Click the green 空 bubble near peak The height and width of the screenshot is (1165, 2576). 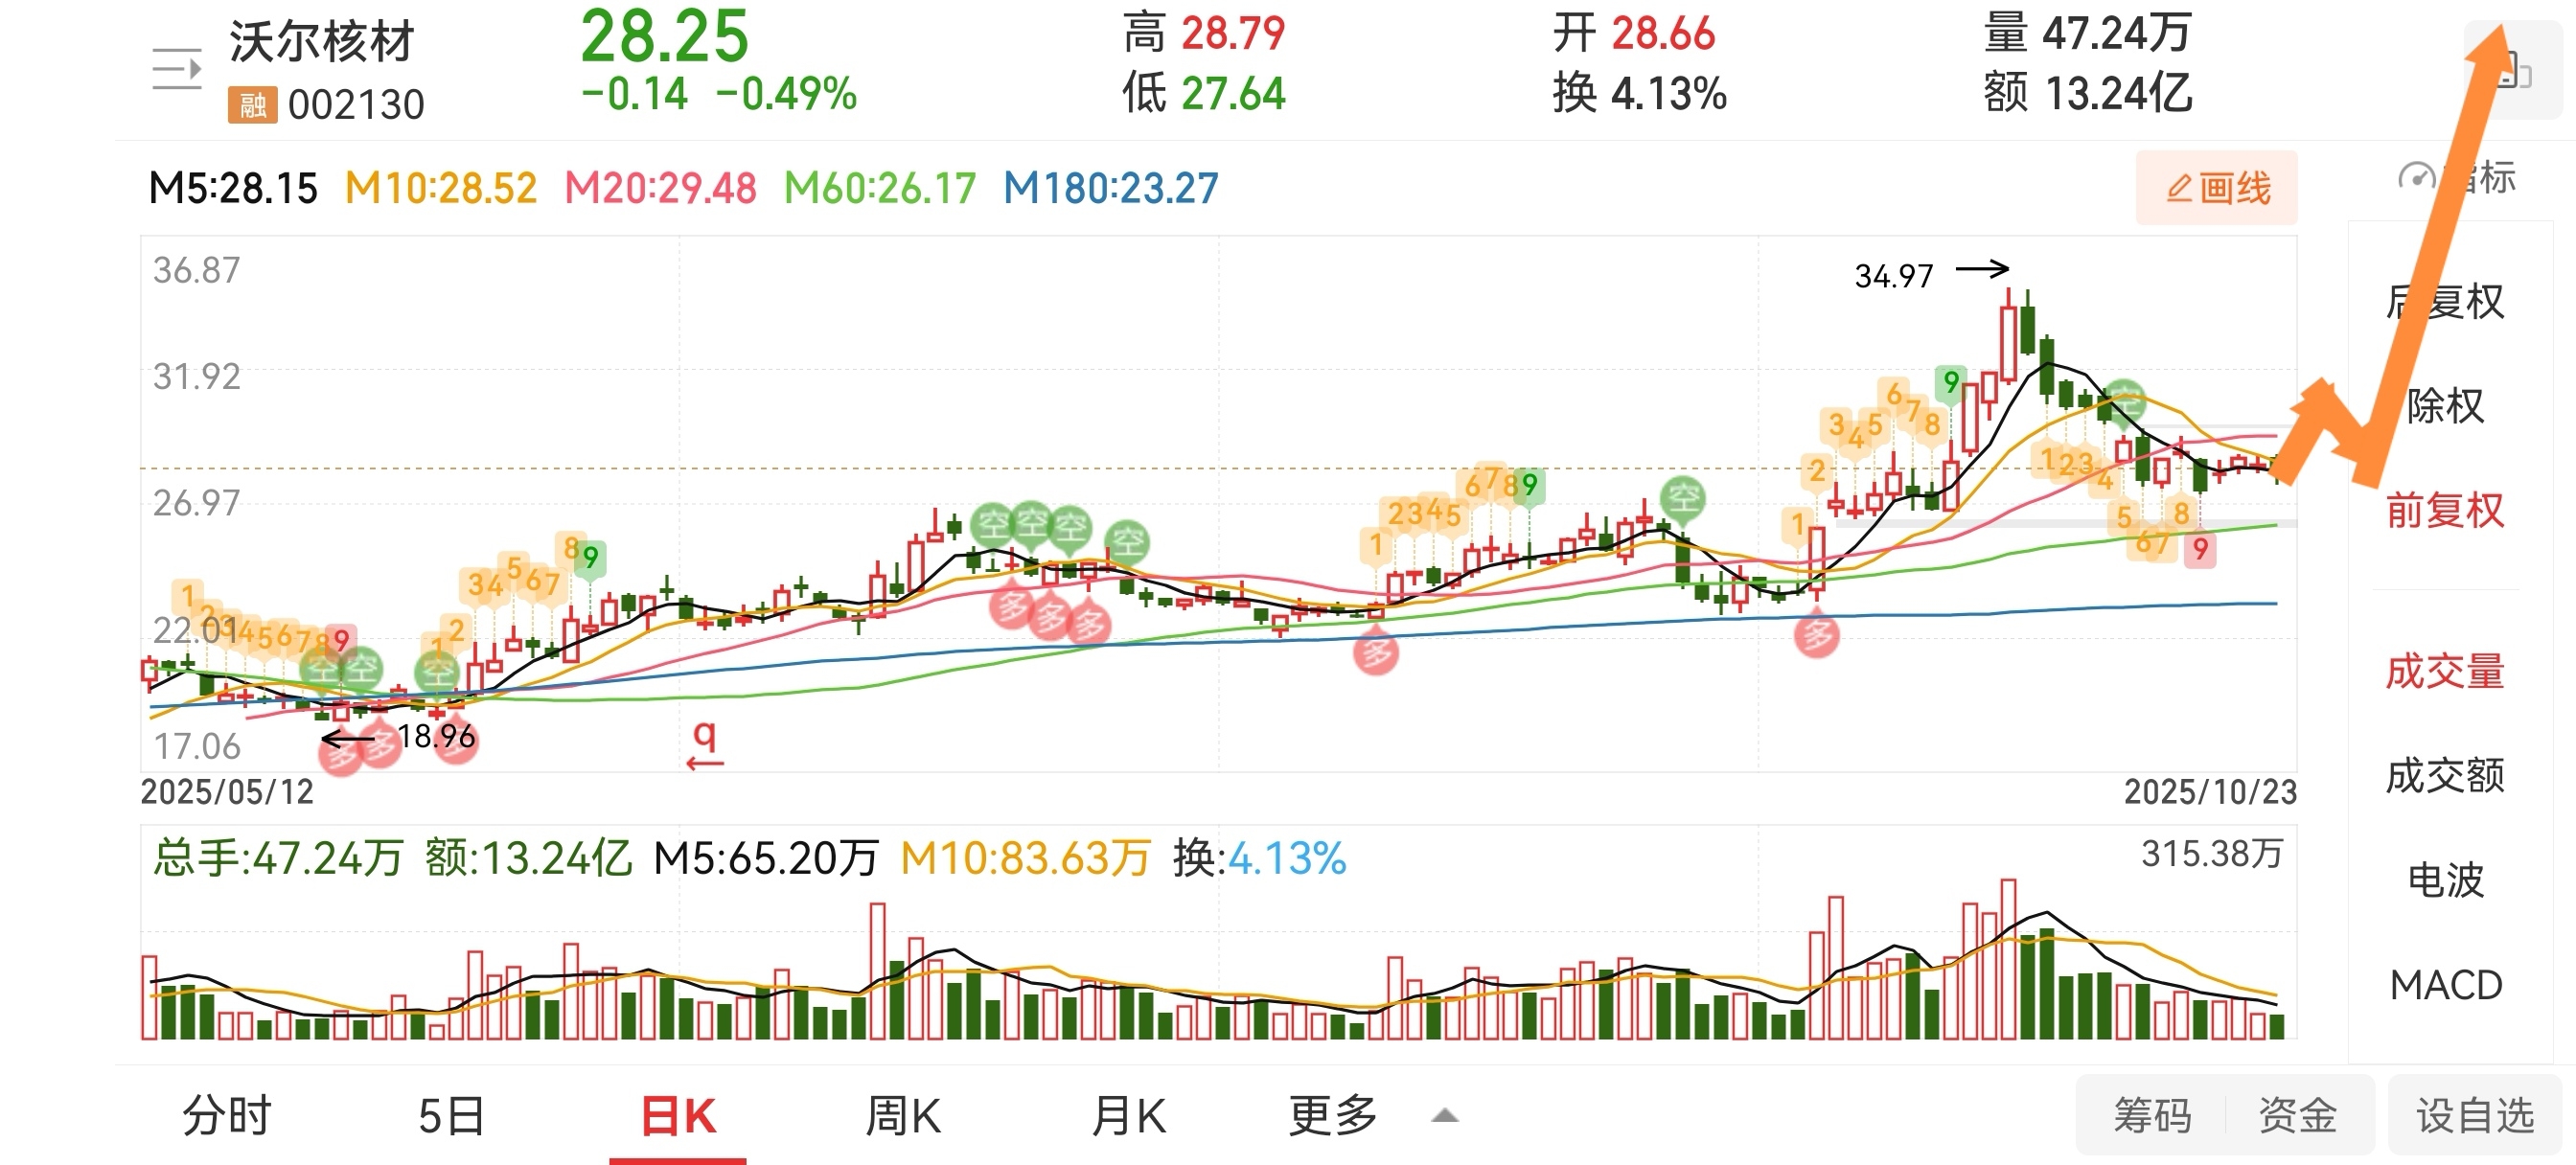tap(2124, 402)
